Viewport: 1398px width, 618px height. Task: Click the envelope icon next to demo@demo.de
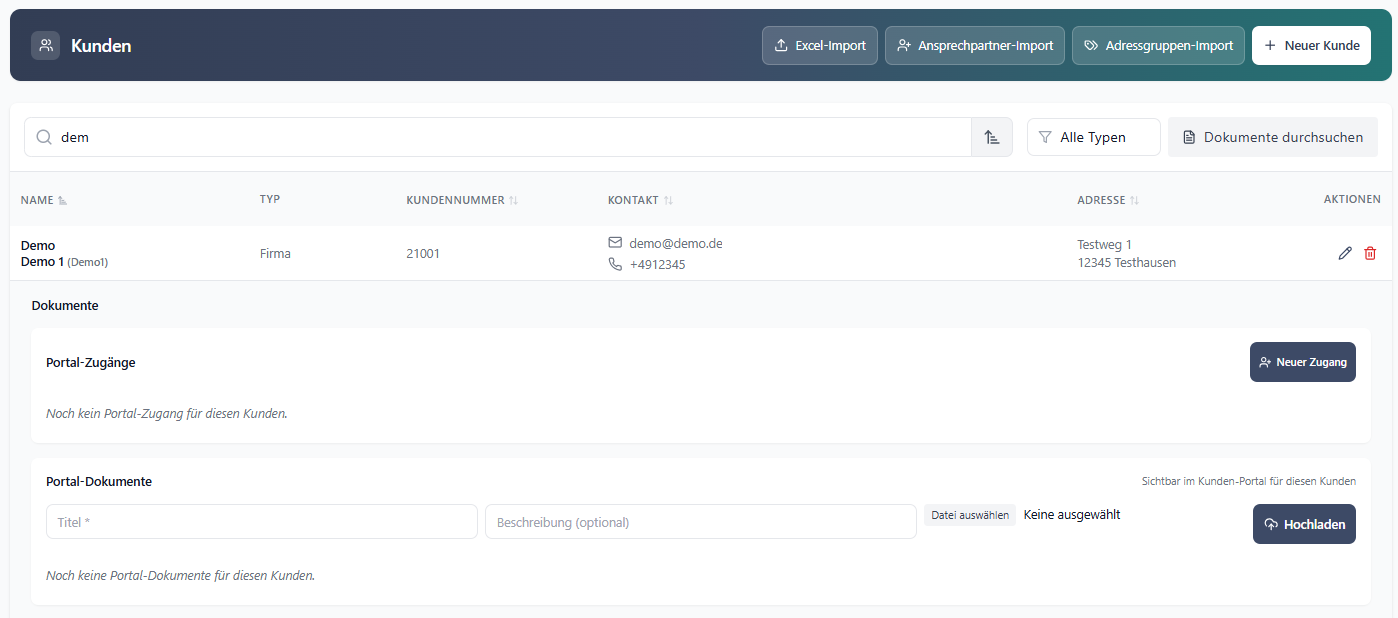pos(615,243)
